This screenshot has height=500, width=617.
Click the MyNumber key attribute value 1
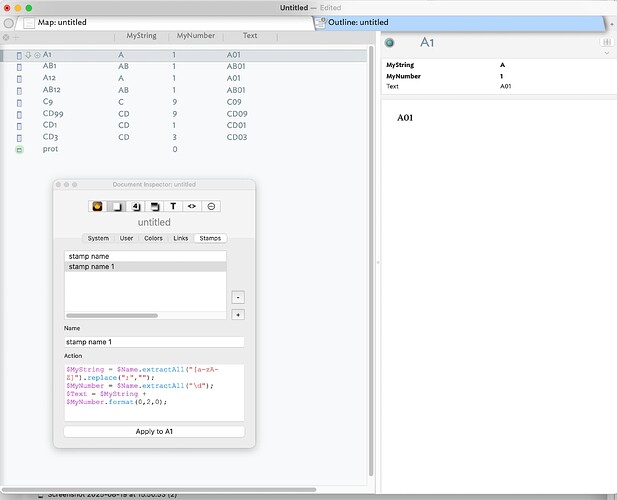pos(502,76)
